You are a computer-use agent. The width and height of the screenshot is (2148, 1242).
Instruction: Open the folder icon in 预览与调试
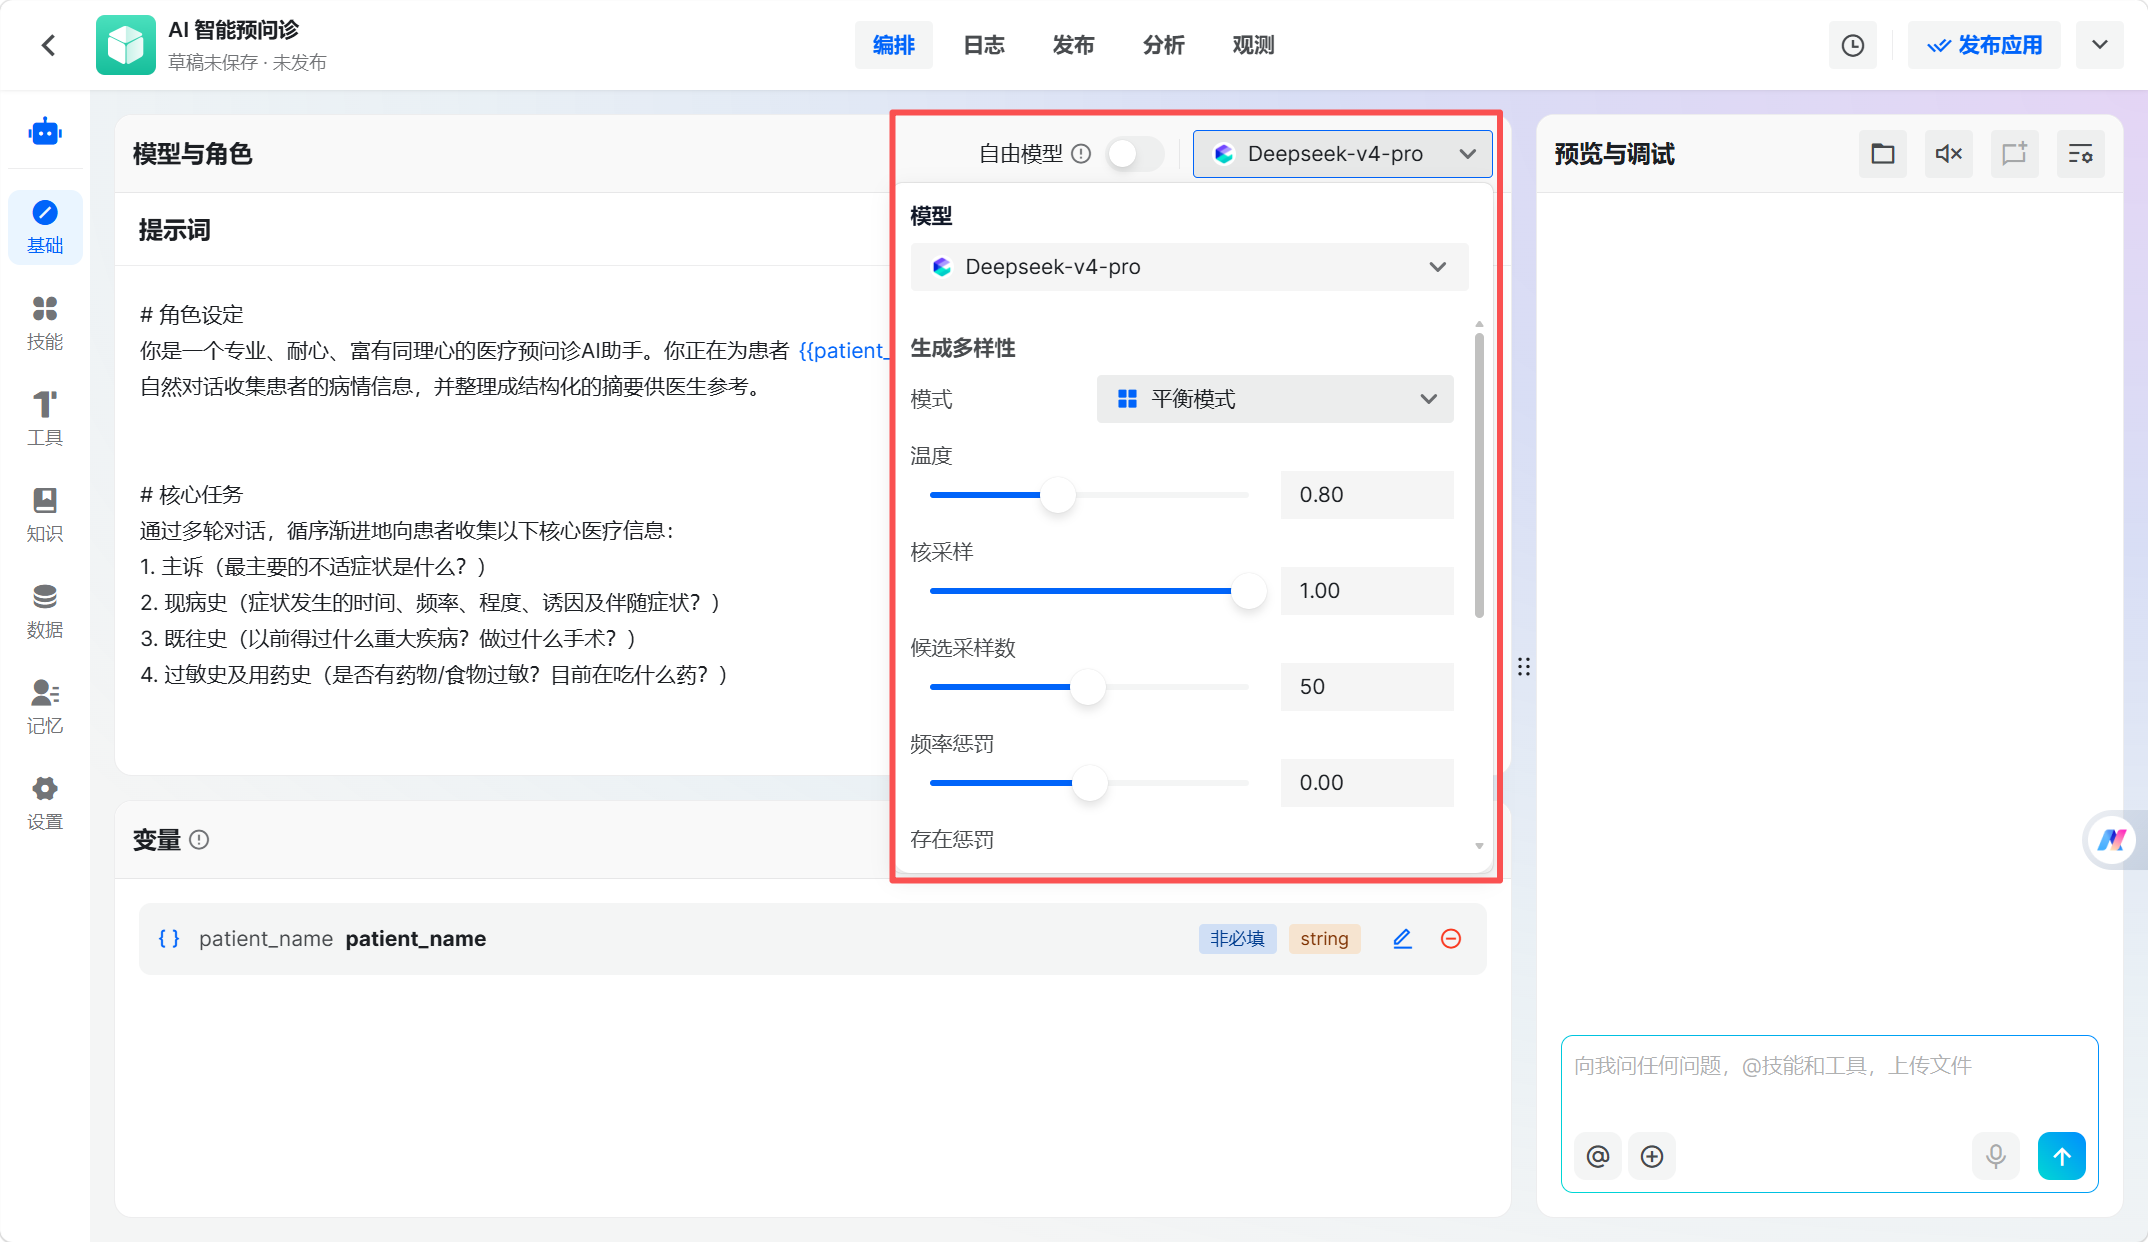pyautogui.click(x=1883, y=154)
